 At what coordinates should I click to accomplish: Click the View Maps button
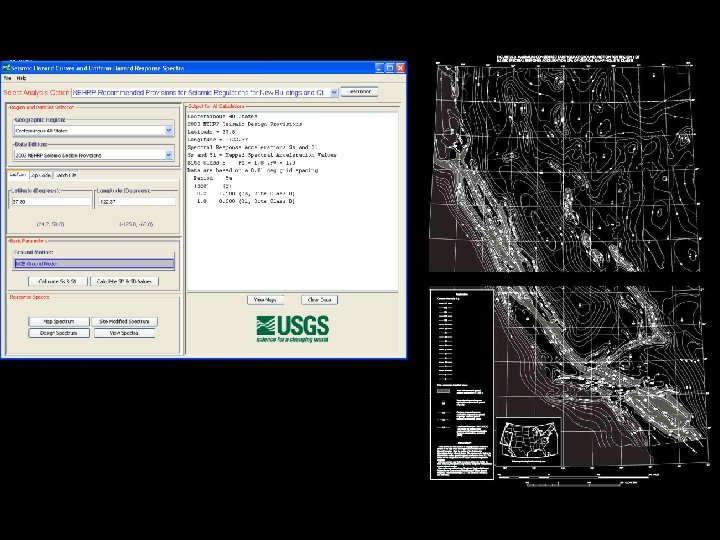click(x=265, y=299)
